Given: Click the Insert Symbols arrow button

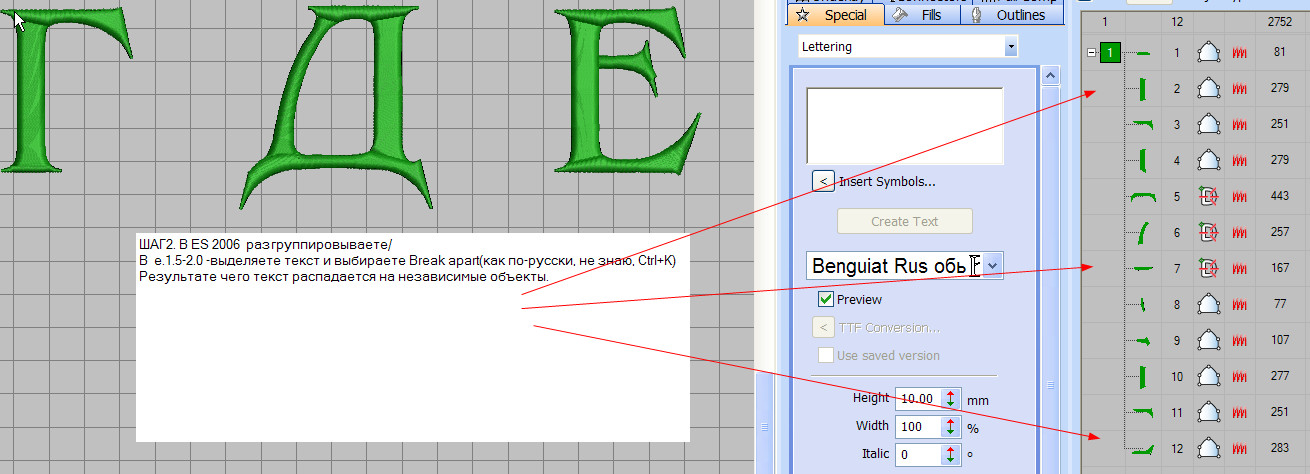Looking at the screenshot, I should [x=822, y=181].
